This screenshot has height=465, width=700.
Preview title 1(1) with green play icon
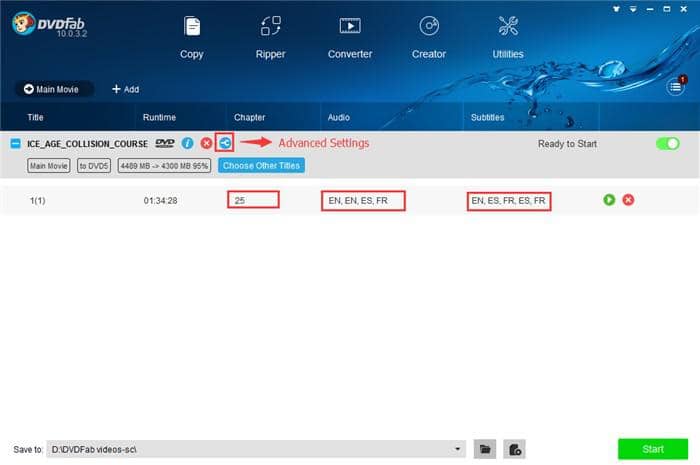pyautogui.click(x=609, y=200)
